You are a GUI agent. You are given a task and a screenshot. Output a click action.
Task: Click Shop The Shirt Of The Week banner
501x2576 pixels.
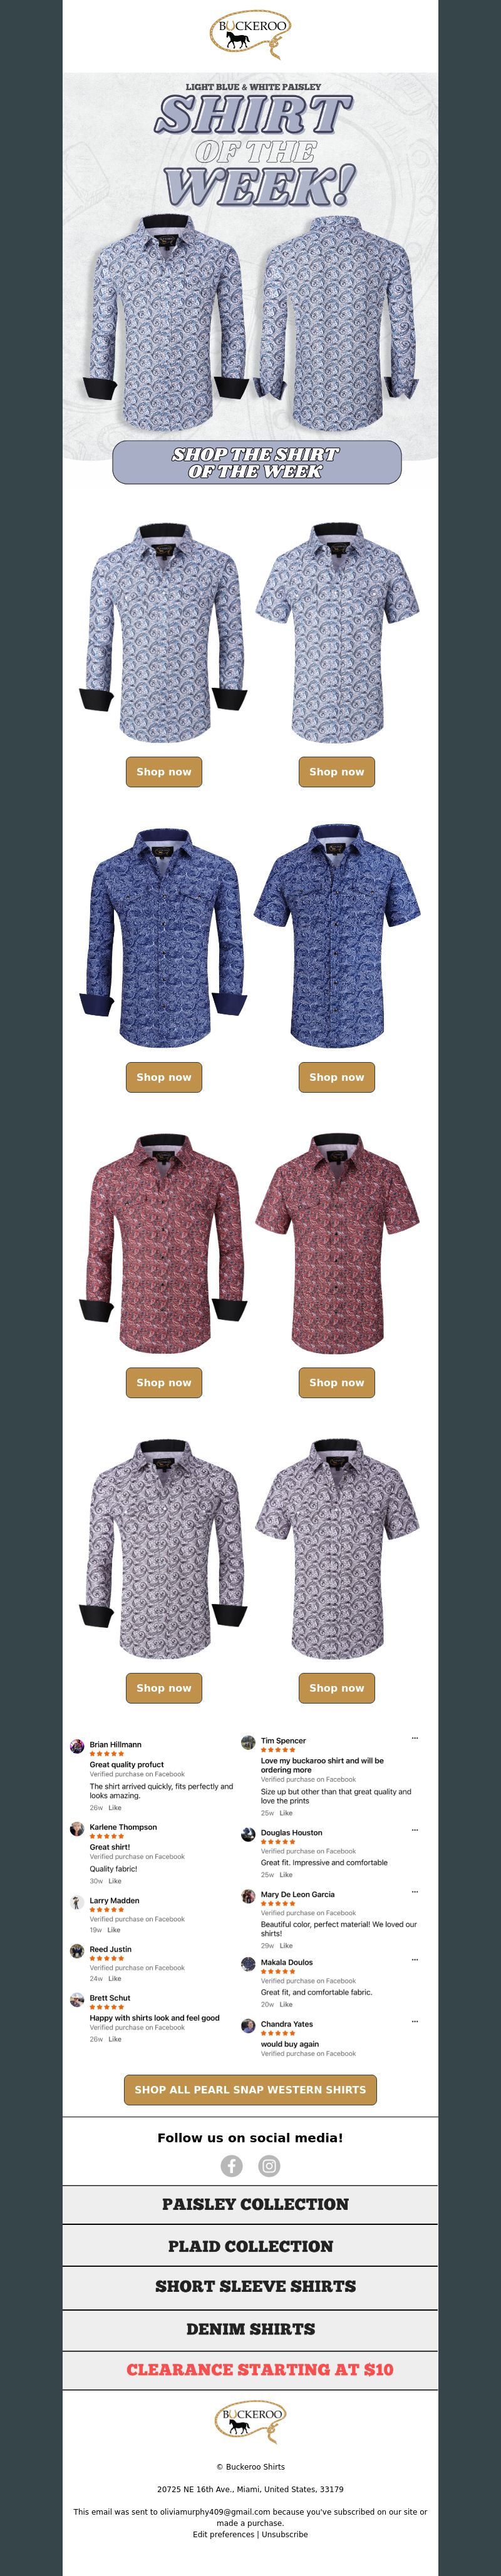[x=257, y=463]
